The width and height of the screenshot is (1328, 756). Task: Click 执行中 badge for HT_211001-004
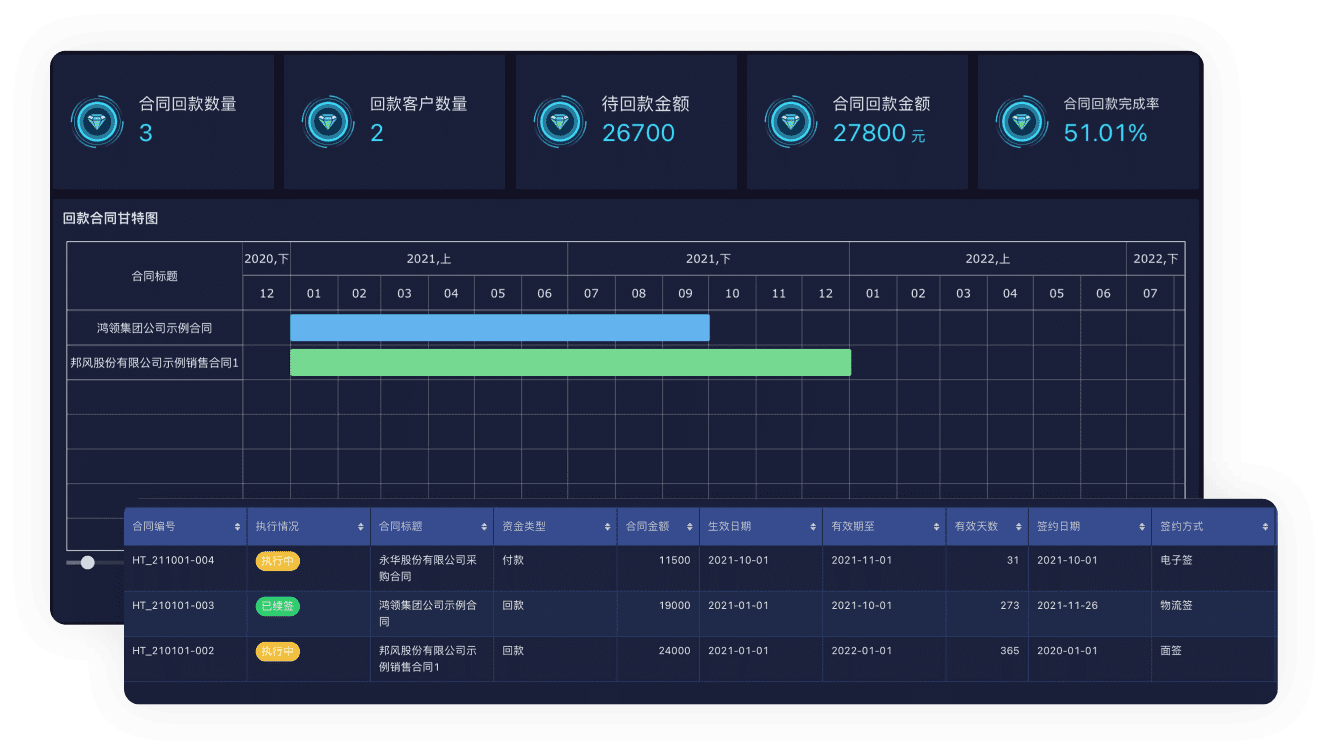[x=277, y=561]
